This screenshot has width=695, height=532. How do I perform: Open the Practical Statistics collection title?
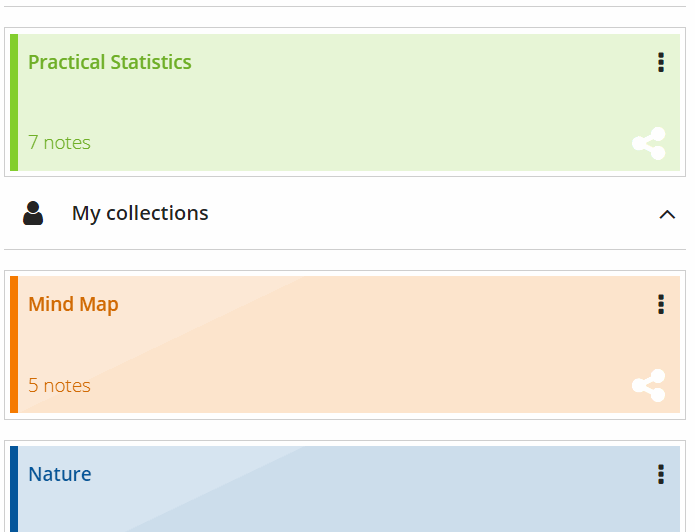110,62
